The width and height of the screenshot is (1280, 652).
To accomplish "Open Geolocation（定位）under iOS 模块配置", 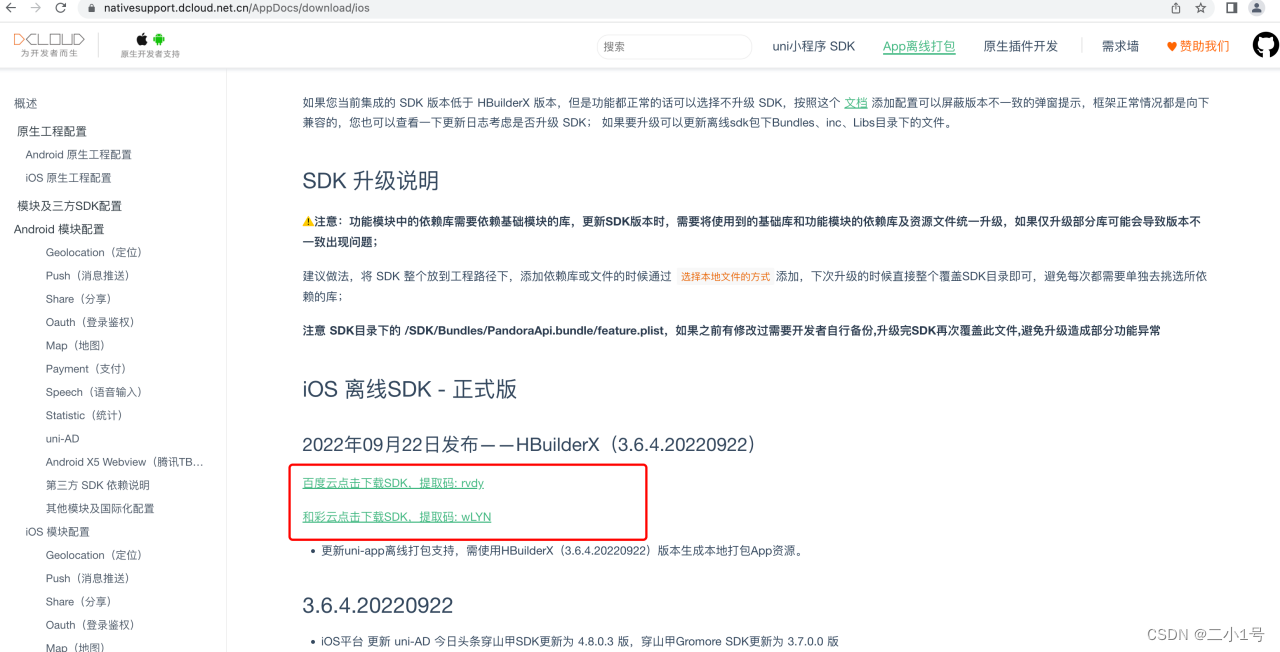I will click(x=94, y=555).
